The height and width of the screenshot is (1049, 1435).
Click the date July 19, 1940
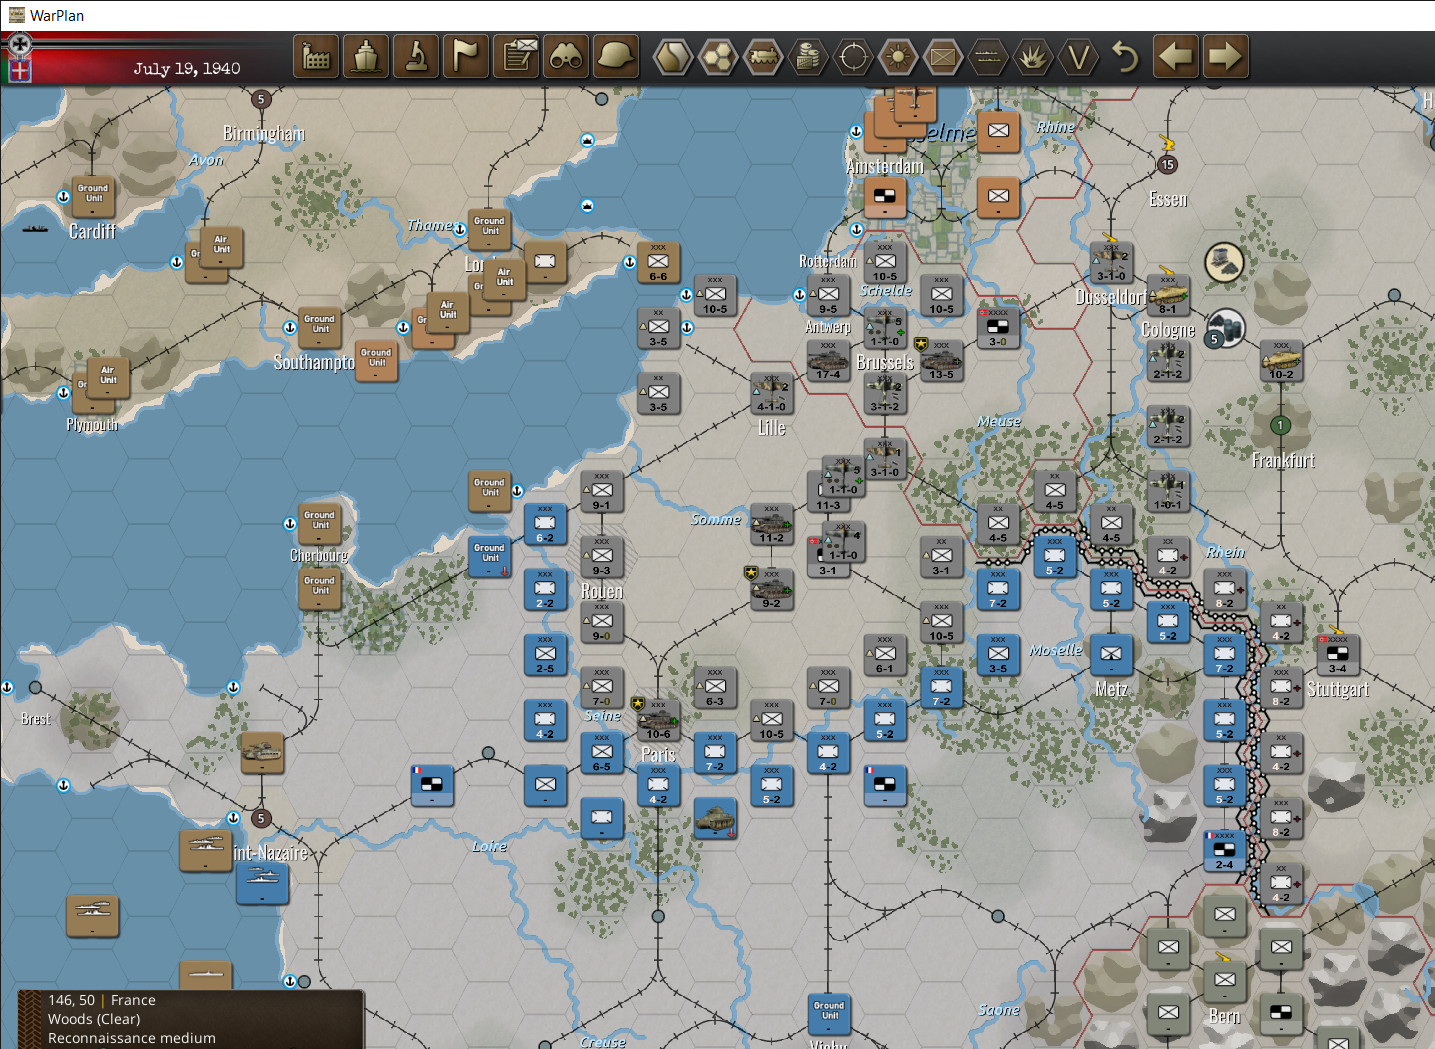(187, 68)
